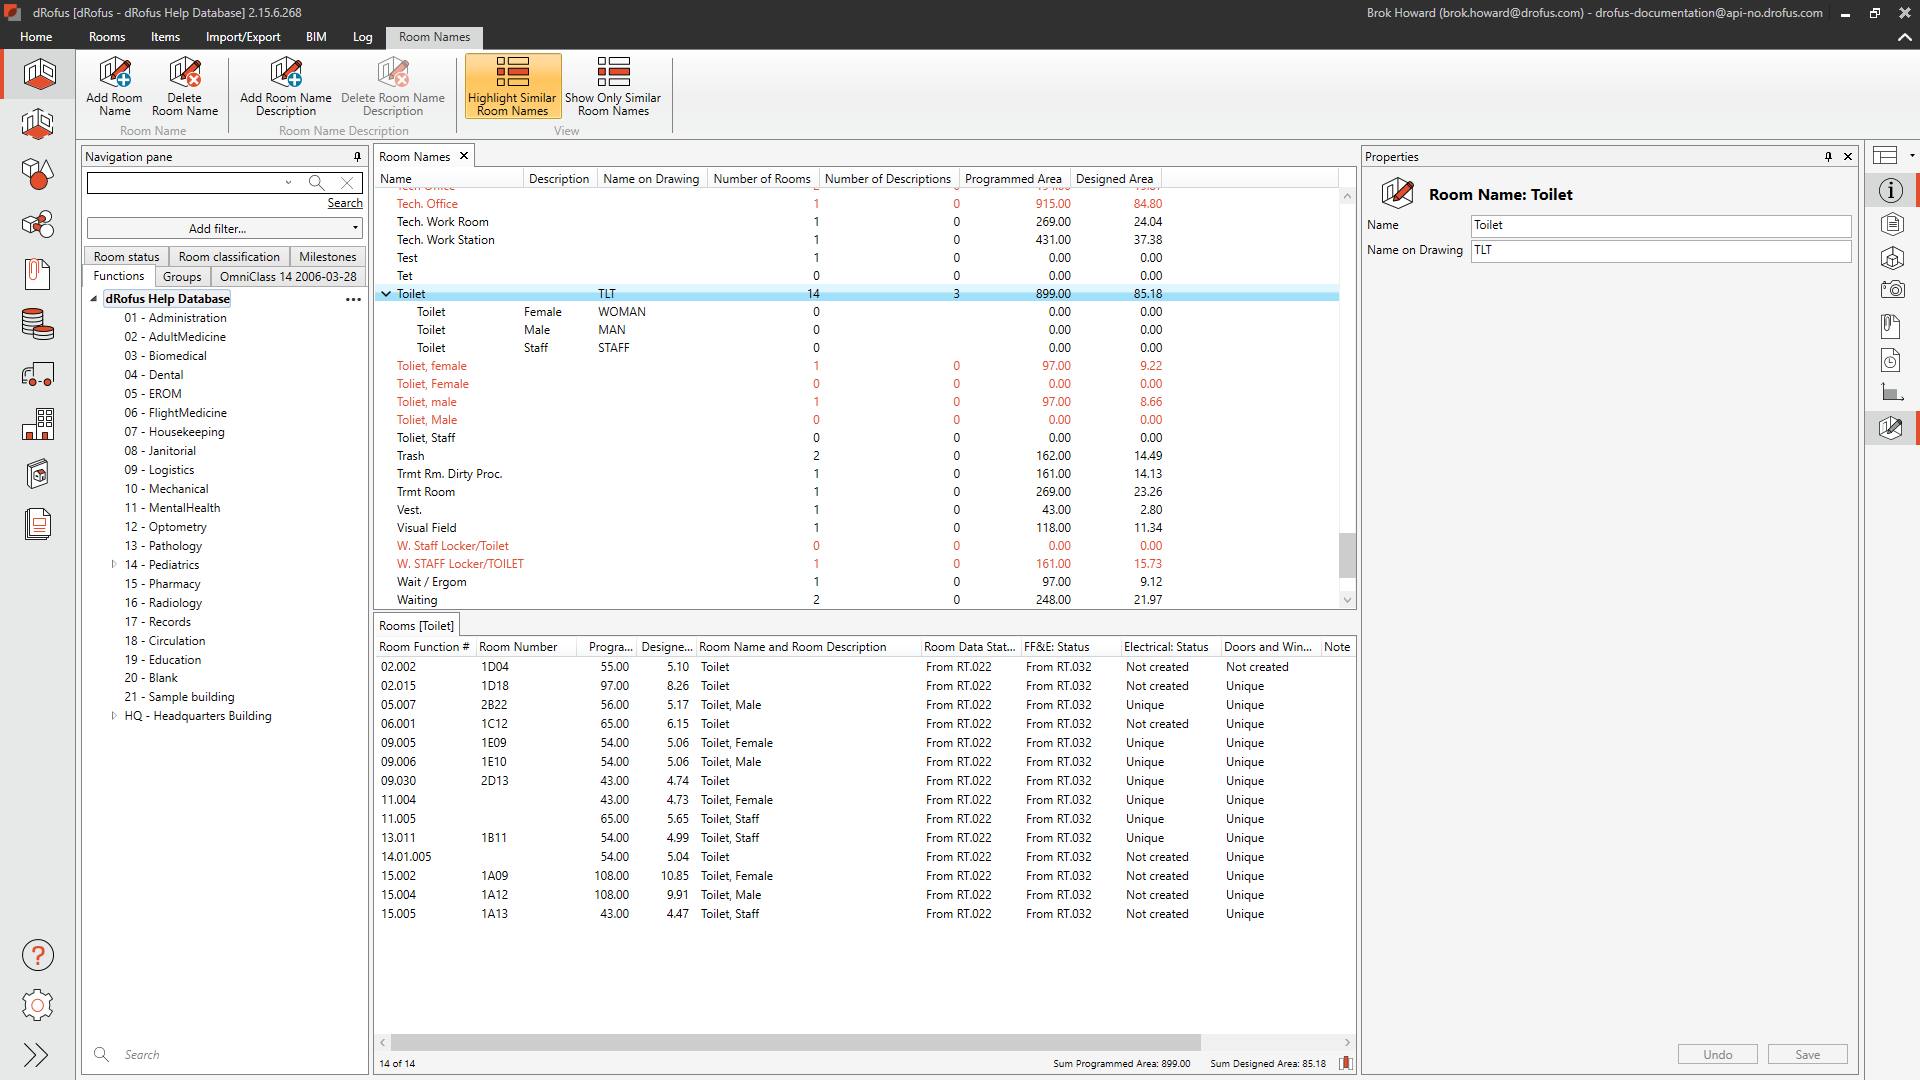This screenshot has height=1080, width=1920.
Task: Open the settings gear in left sidebar
Action: coord(37,1005)
